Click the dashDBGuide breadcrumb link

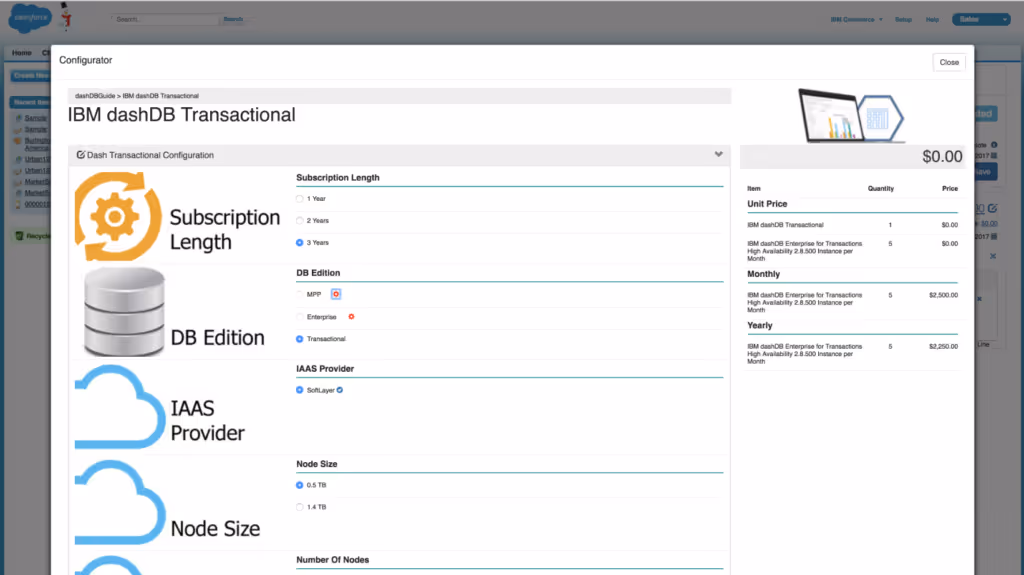coord(95,96)
